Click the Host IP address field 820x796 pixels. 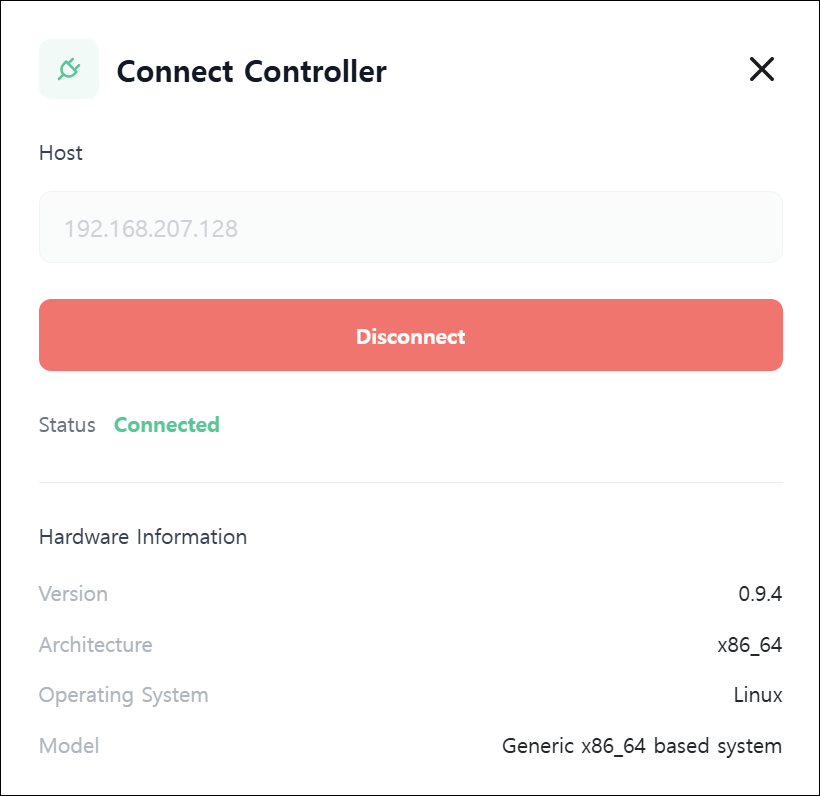click(411, 227)
